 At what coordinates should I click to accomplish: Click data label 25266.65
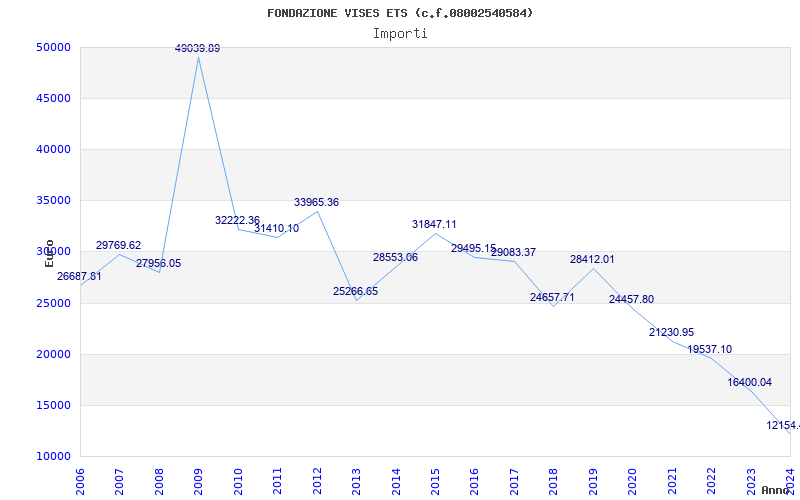[356, 291]
